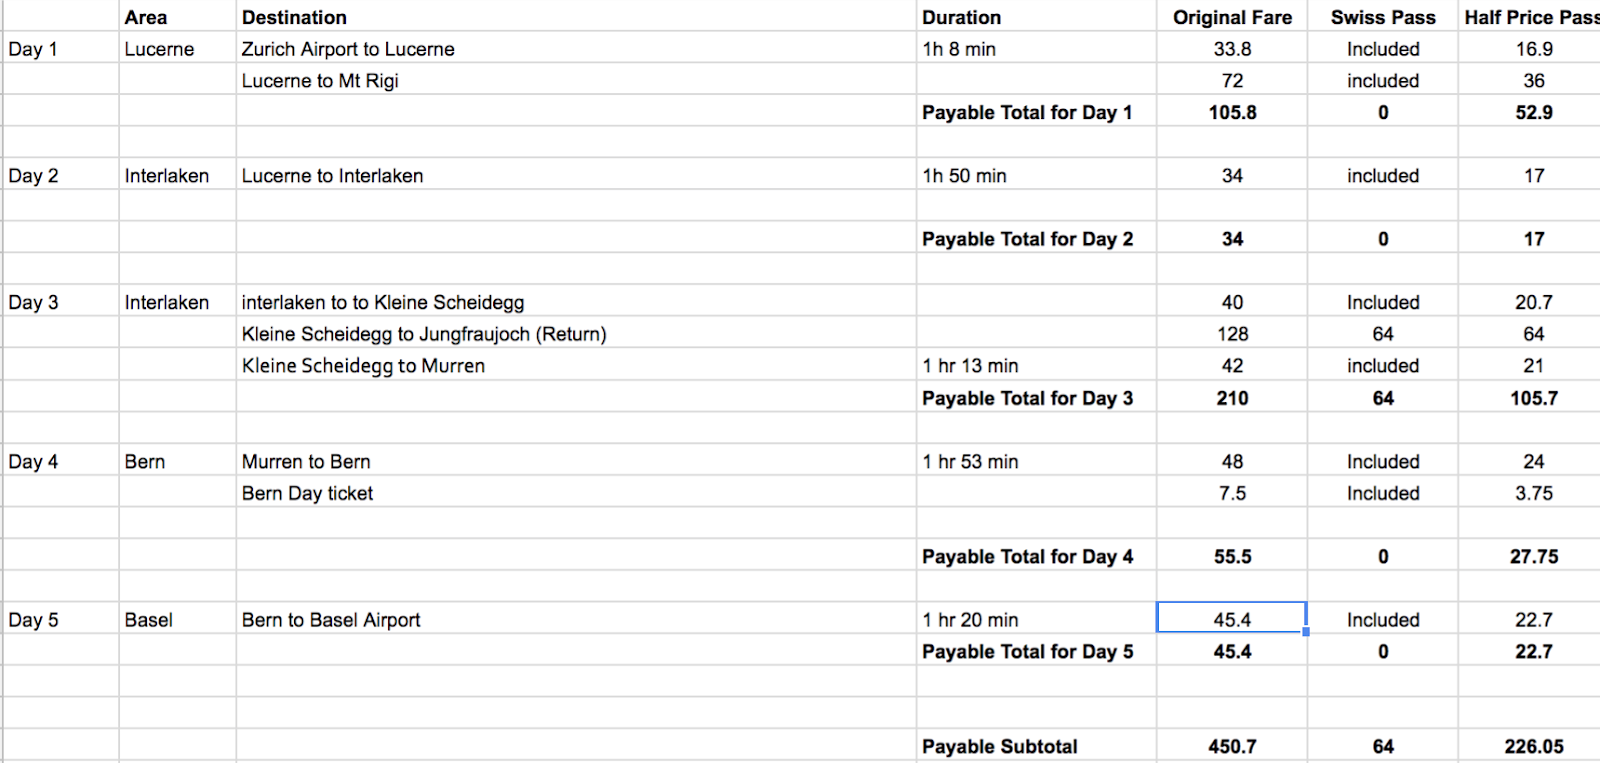
Task: Select the Half Price Pass header
Action: 1530,17
